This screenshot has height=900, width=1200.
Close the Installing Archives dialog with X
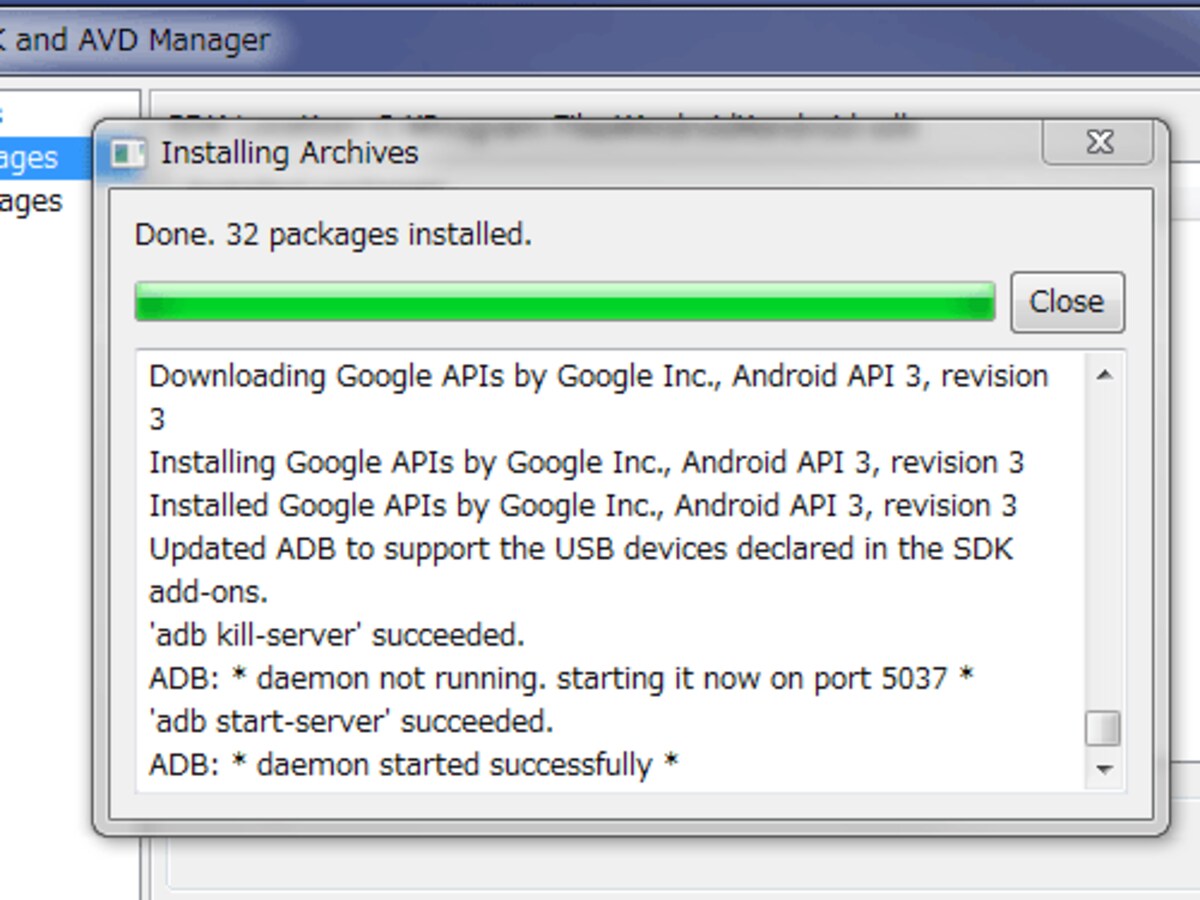[1100, 142]
